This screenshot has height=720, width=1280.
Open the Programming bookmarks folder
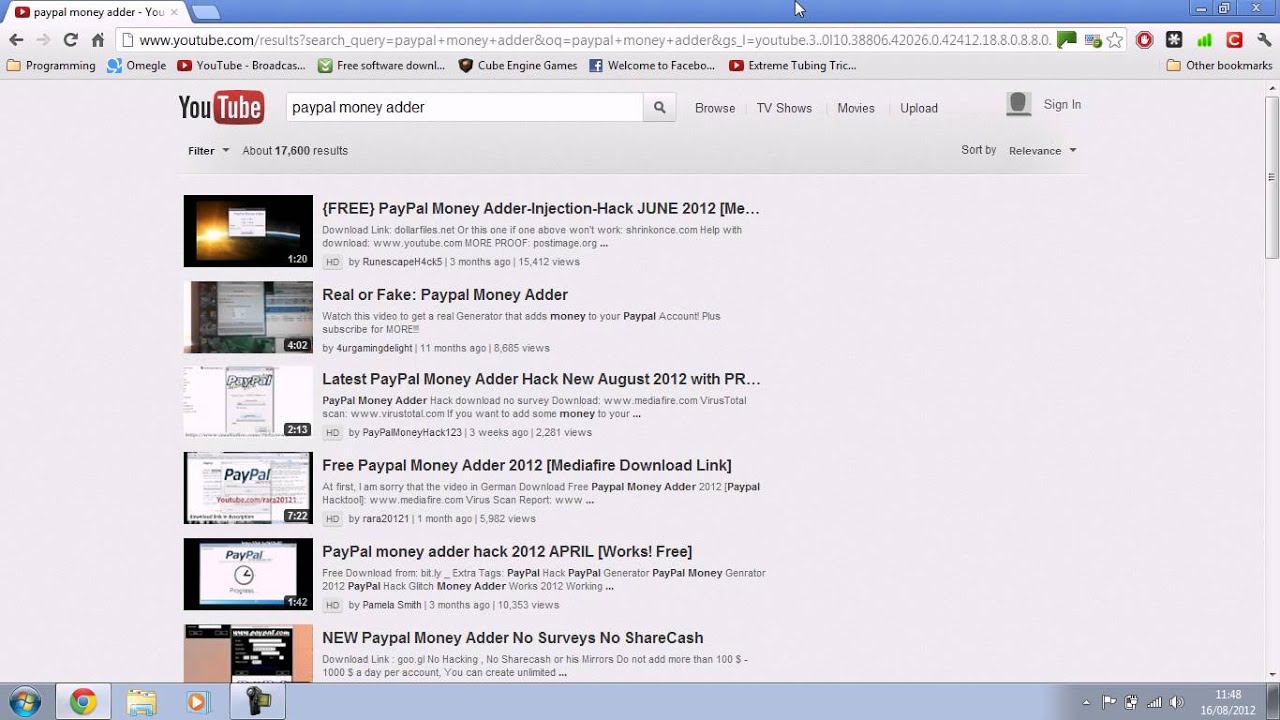point(51,65)
